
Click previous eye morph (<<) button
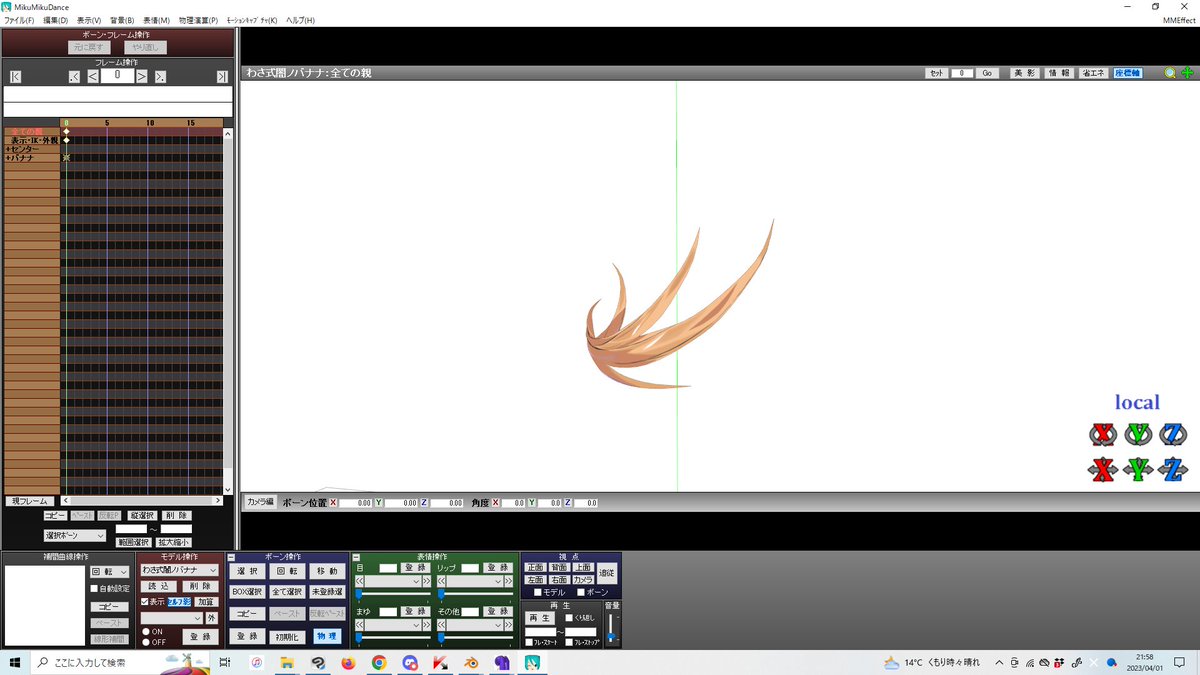pos(360,581)
